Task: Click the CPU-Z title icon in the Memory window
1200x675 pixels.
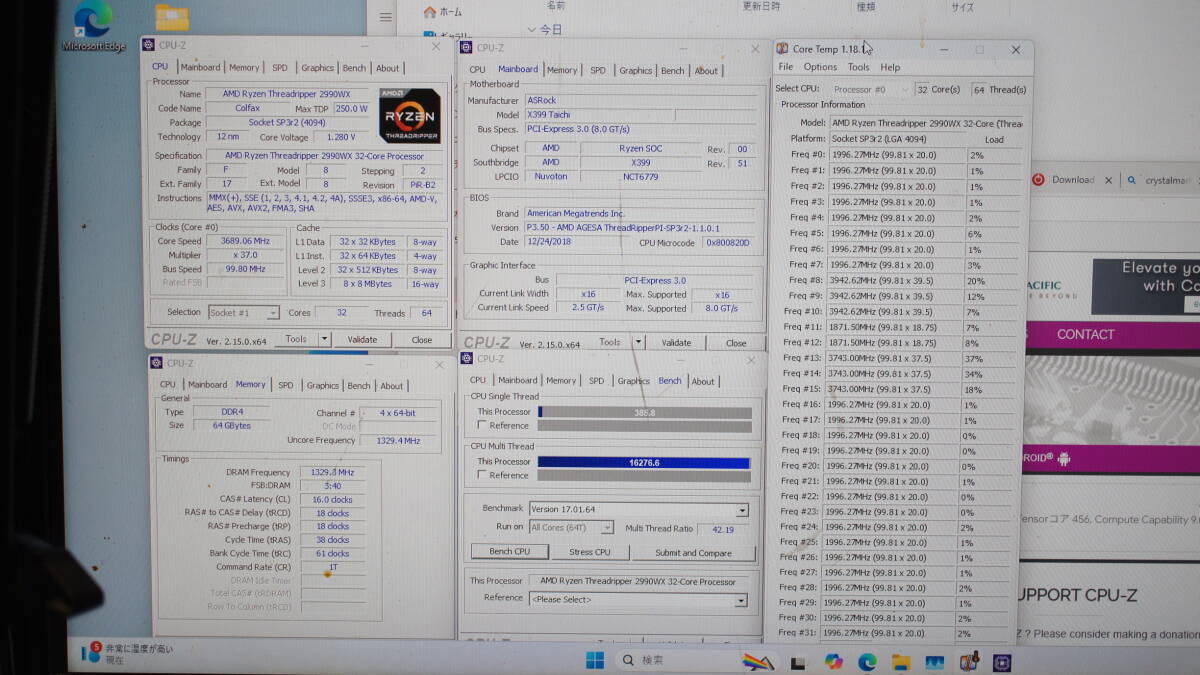Action: 156,363
